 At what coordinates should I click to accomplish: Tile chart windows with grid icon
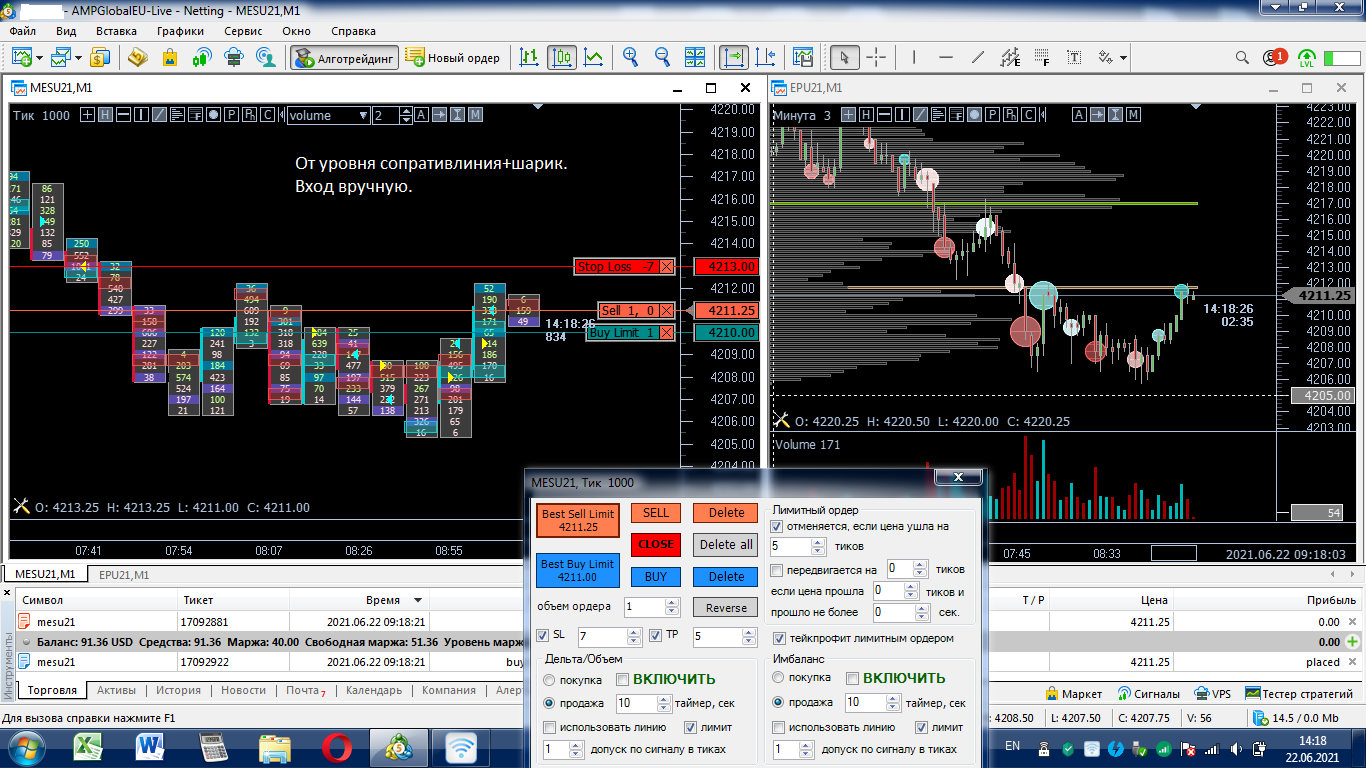[695, 58]
